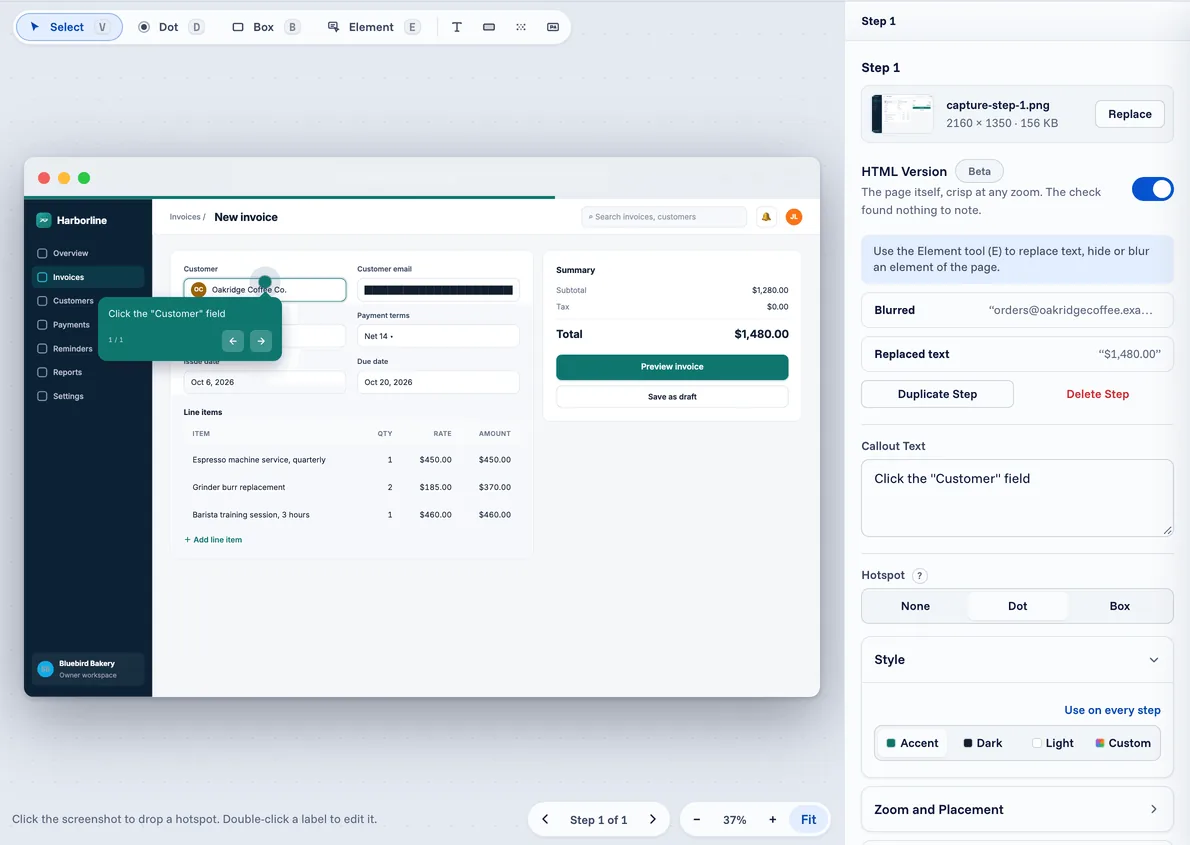Set Hotspot type to Dot
Viewport: 1190px width, 845px height.
point(1018,606)
